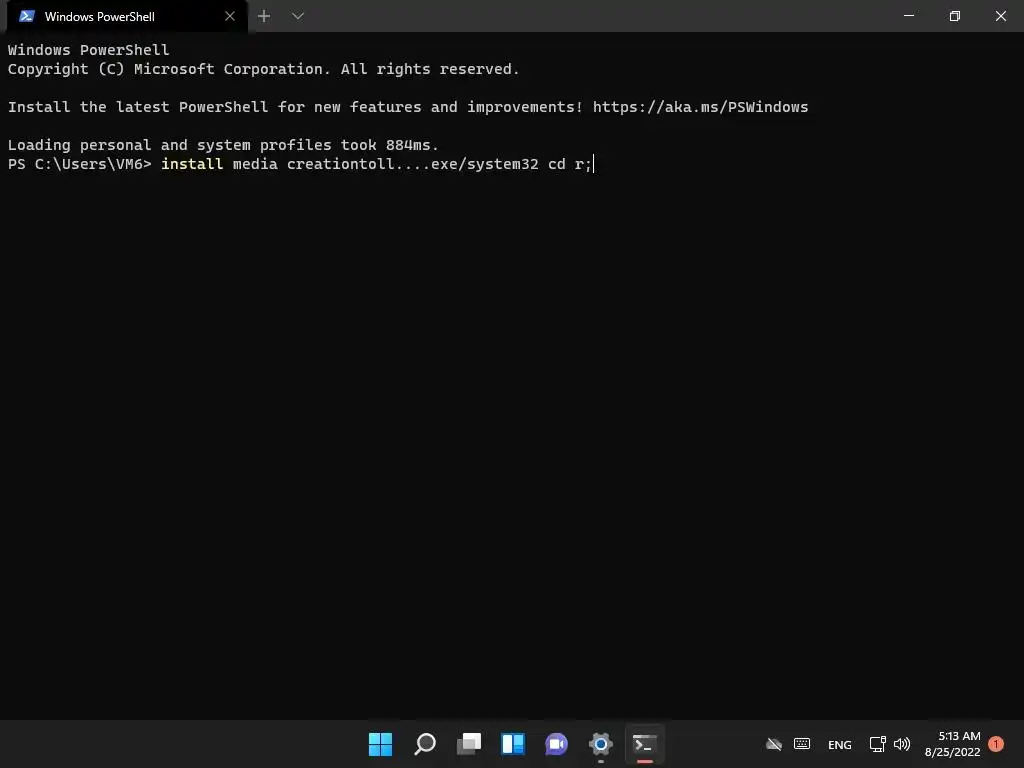Expand the new tab profiles dropdown
The height and width of the screenshot is (768, 1024).
pyautogui.click(x=298, y=16)
